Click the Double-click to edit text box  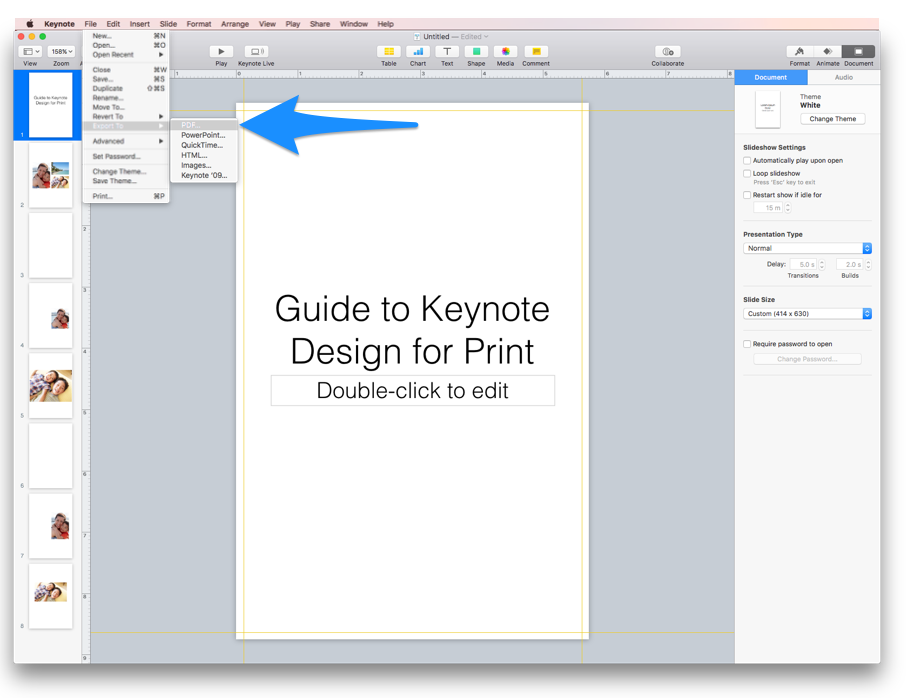412,390
